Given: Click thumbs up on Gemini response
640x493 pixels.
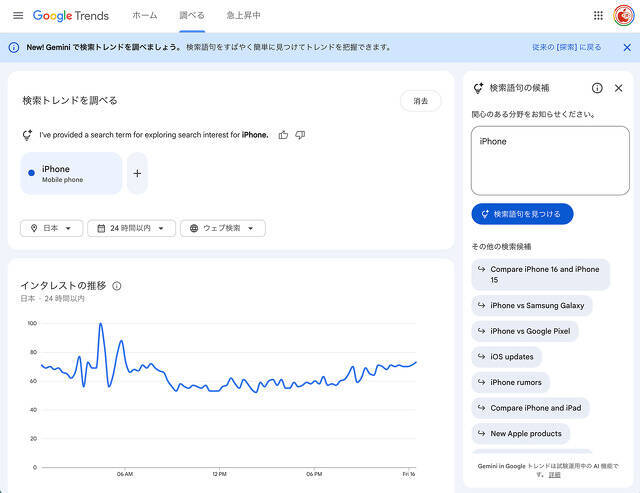Looking at the screenshot, I should pos(283,135).
